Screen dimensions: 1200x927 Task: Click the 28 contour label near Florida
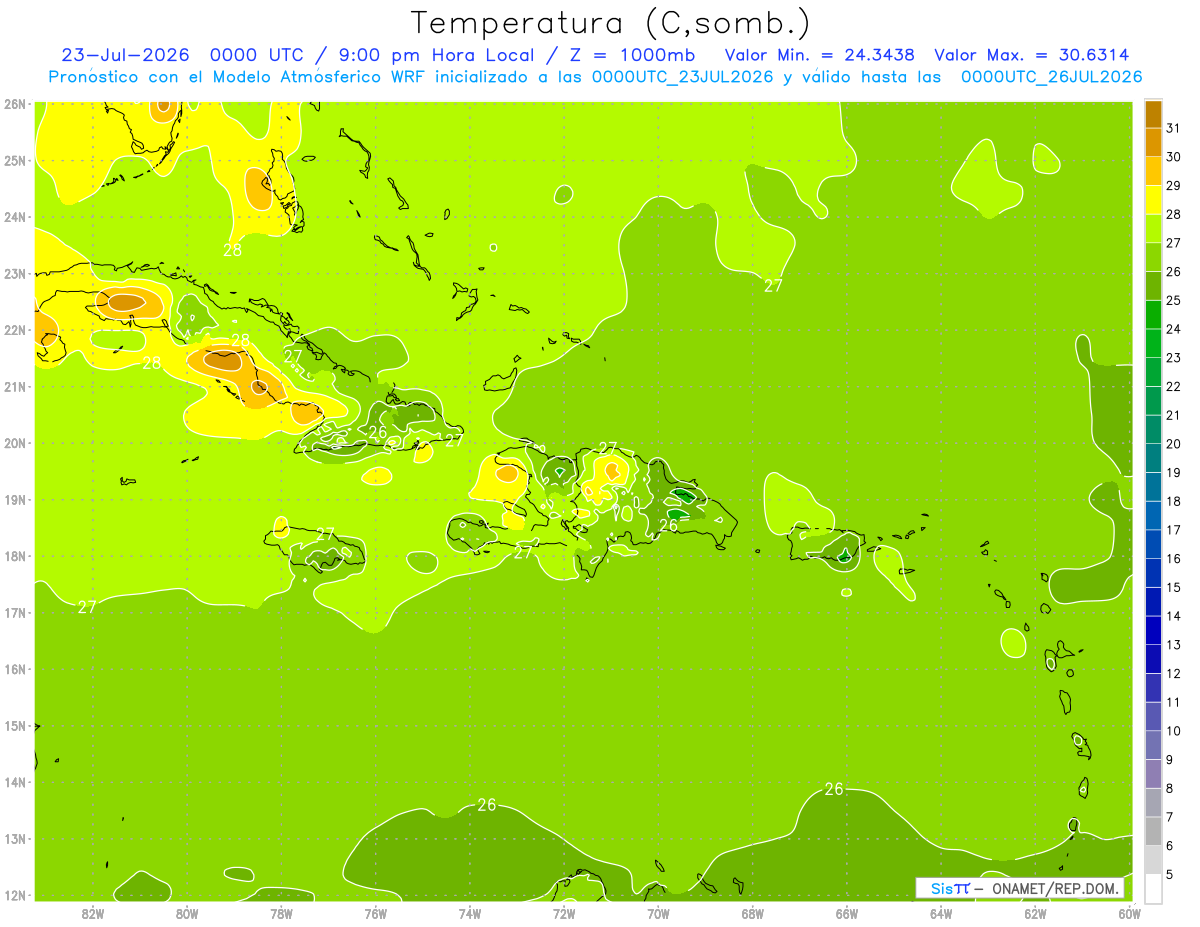click(x=232, y=250)
